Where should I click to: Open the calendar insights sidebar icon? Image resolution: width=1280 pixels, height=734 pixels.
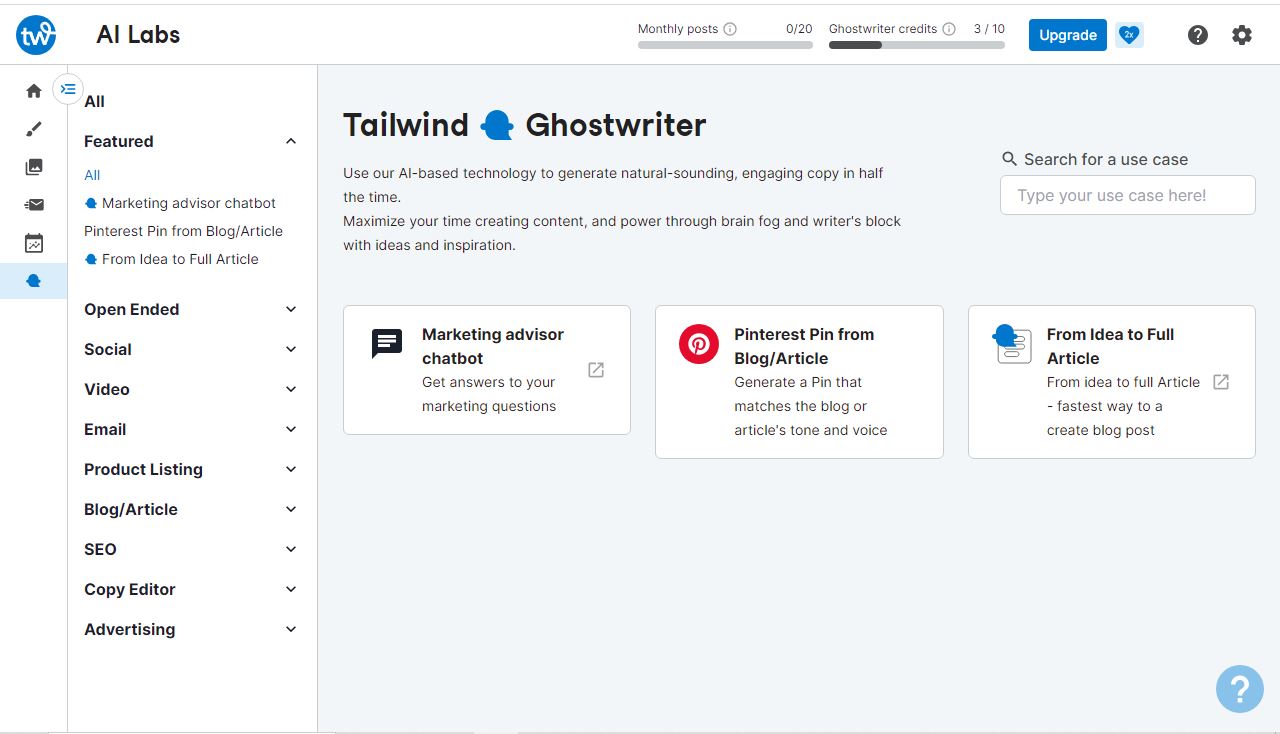[x=34, y=243]
